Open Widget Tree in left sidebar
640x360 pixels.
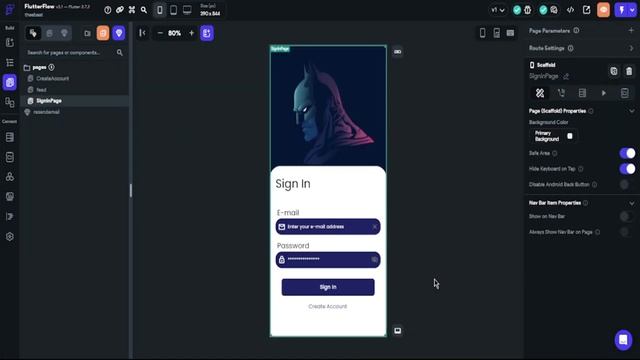point(10,62)
